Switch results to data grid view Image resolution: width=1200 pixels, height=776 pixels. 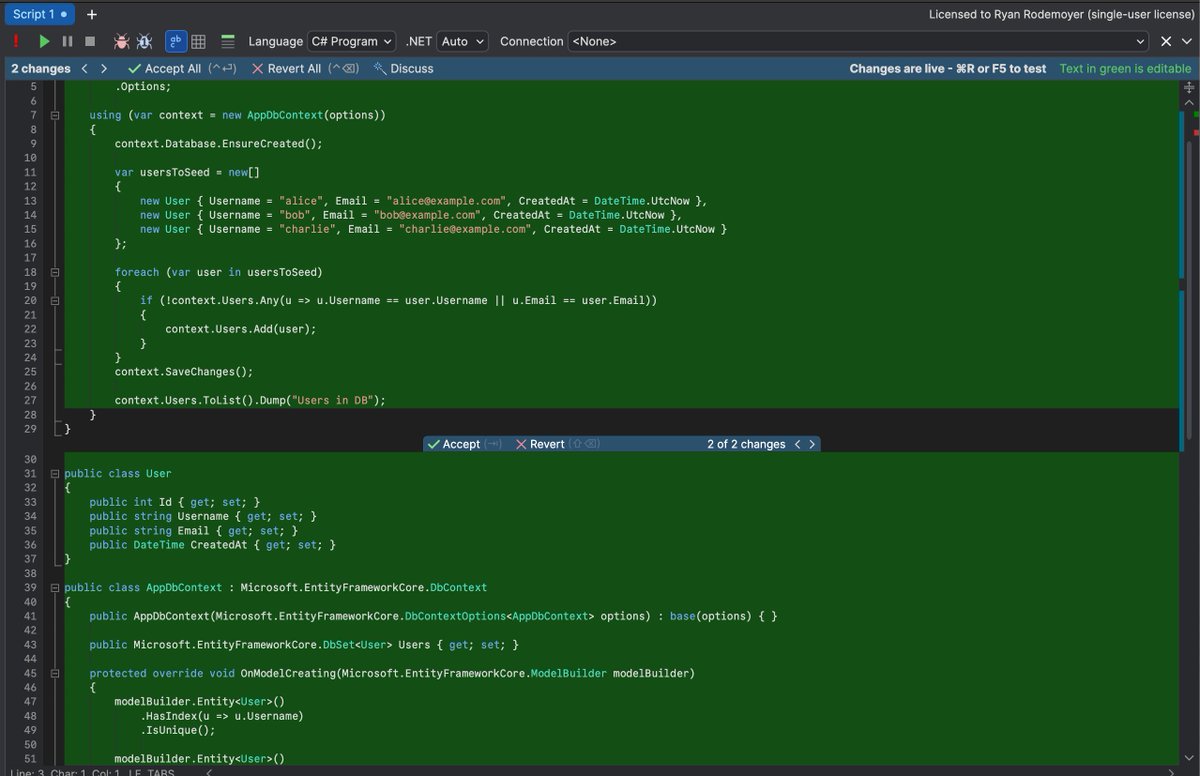pyautogui.click(x=198, y=41)
